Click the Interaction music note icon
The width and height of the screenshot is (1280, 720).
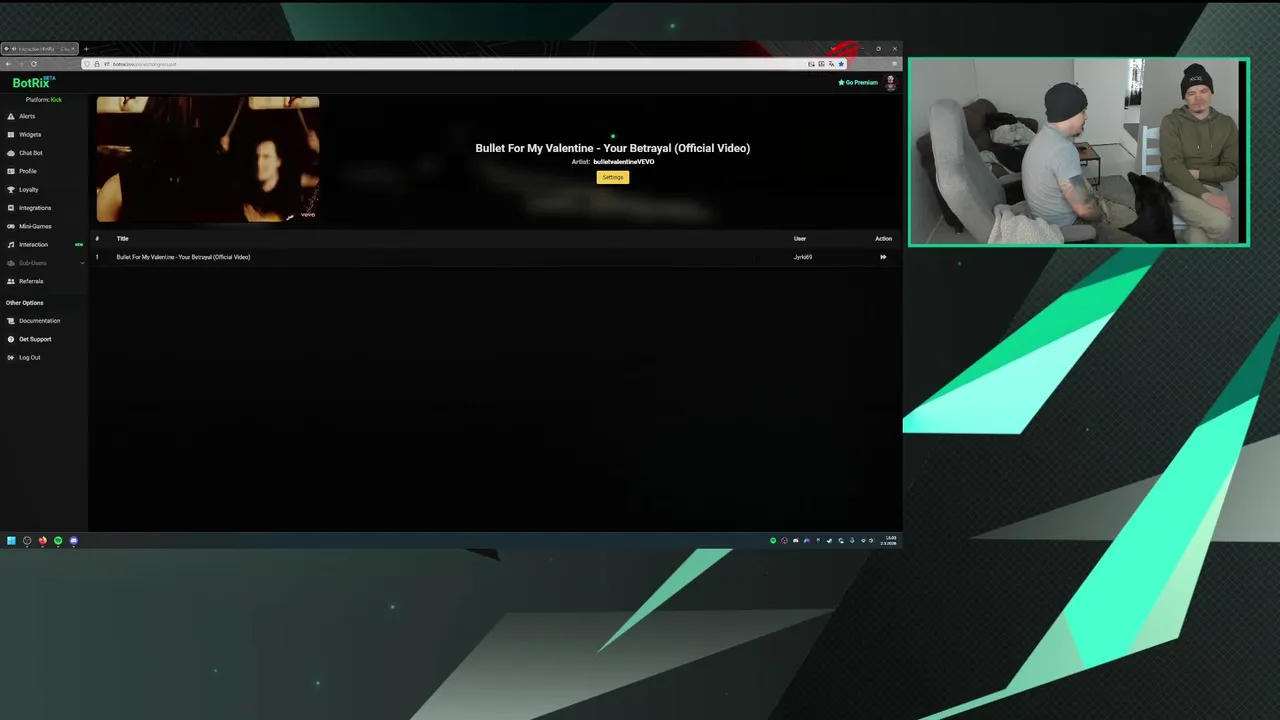click(11, 244)
